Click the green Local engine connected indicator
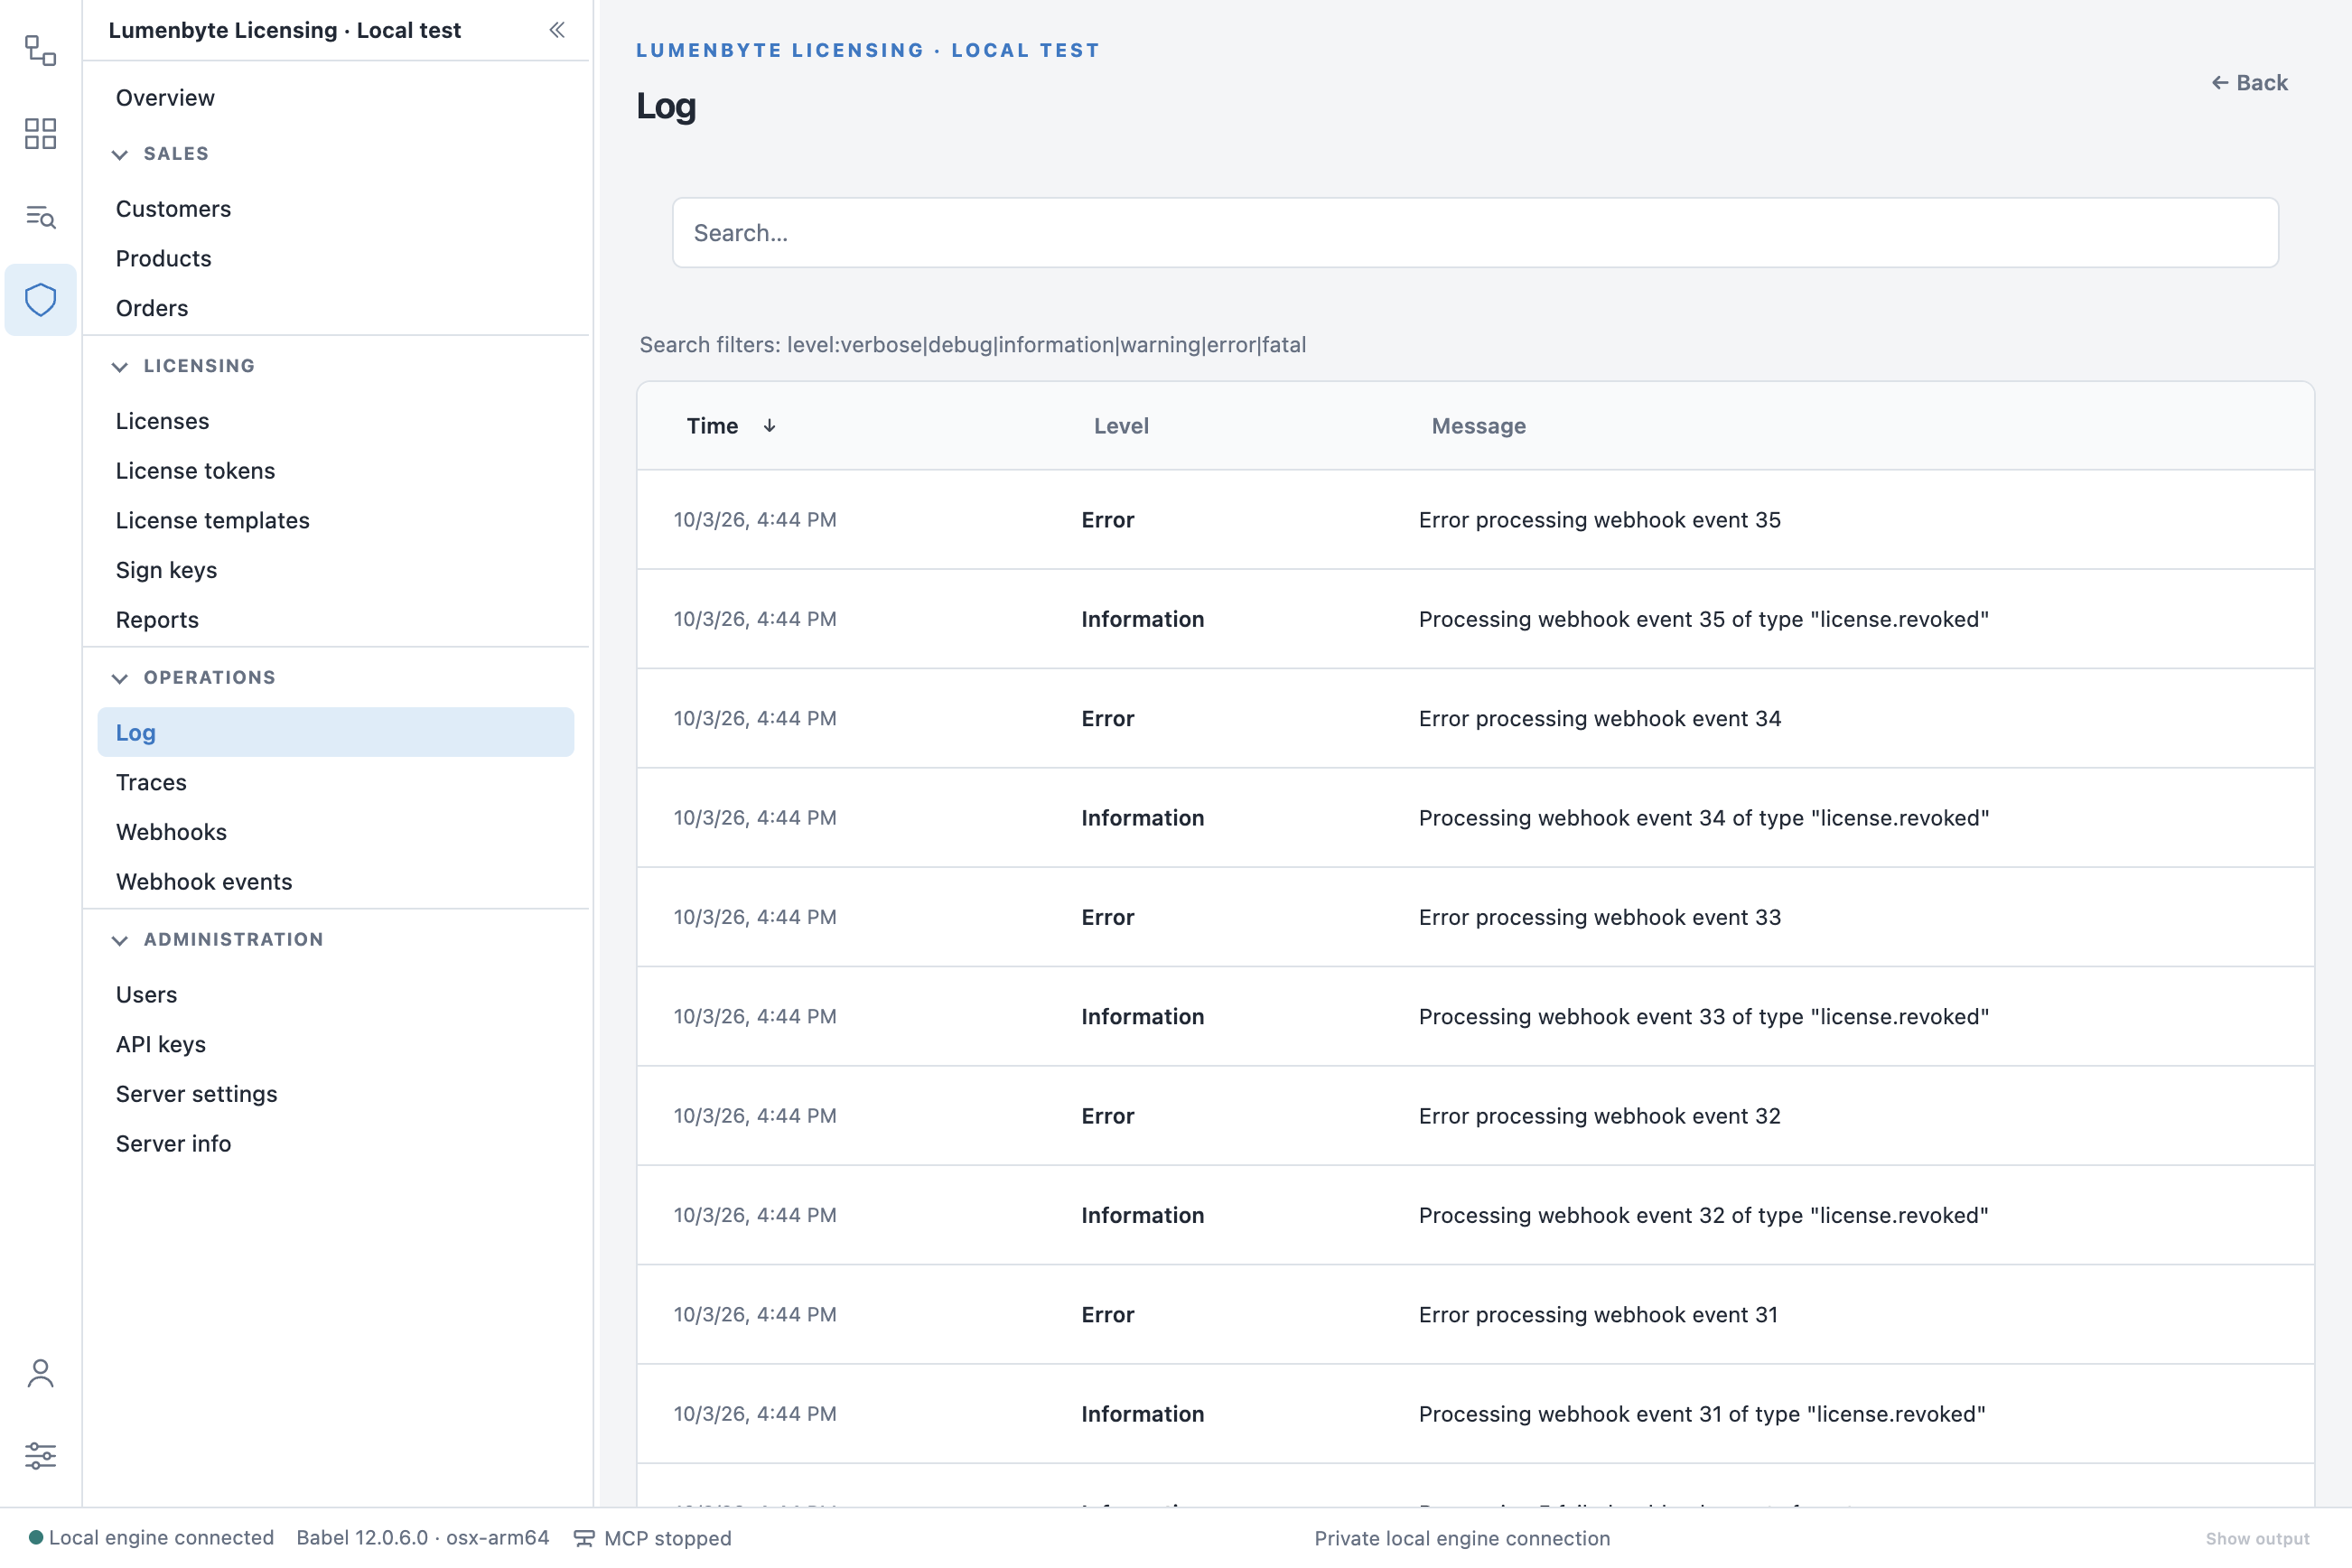Image resolution: width=2352 pixels, height=1568 pixels. click(36, 1537)
